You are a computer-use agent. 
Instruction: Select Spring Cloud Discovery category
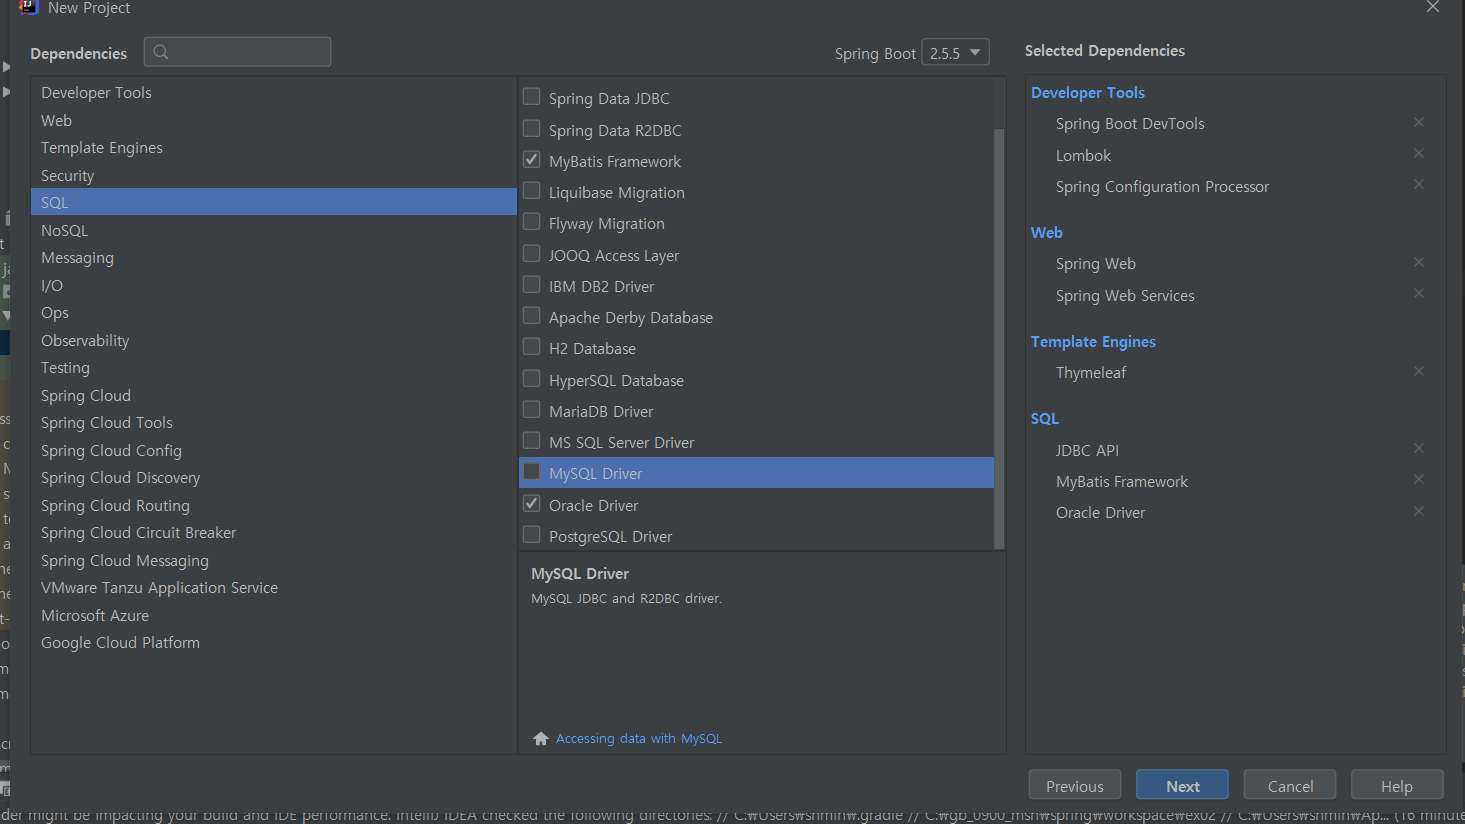pos(273,477)
